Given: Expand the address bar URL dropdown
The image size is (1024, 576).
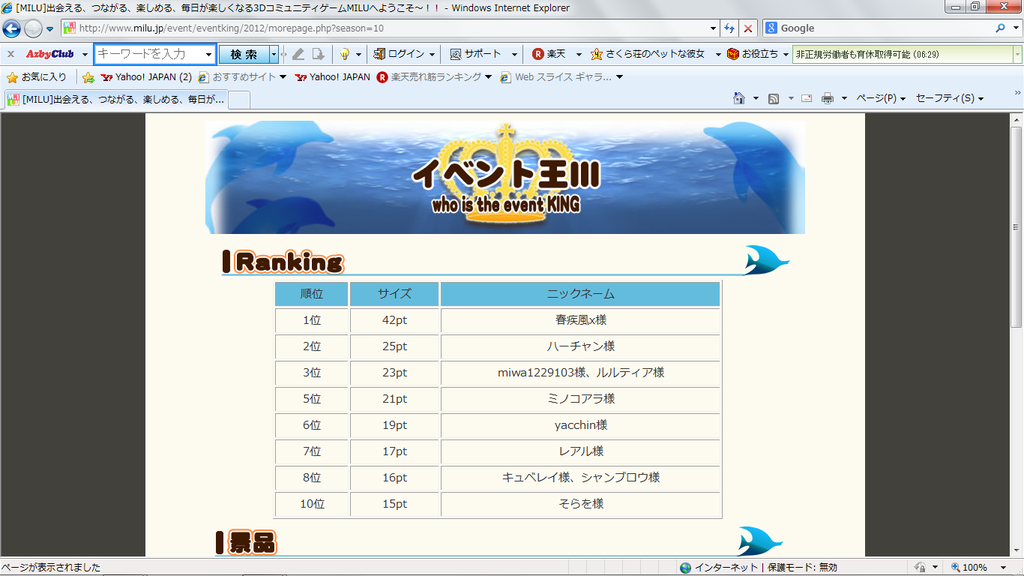Looking at the screenshot, I should tap(713, 29).
